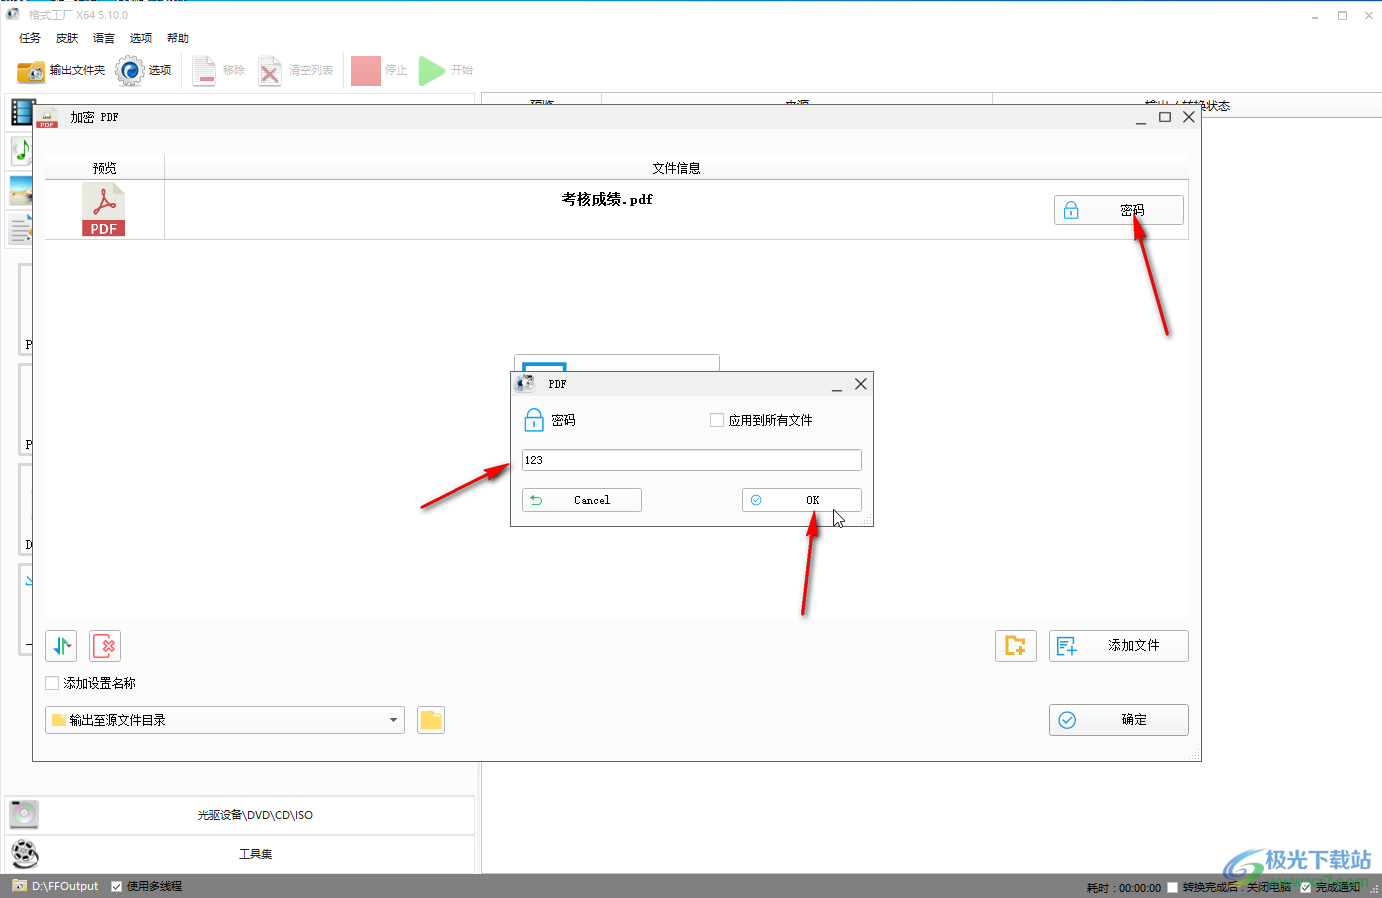Click the 密码 lock button for the file
Viewport: 1382px width, 898px height.
click(x=1119, y=210)
